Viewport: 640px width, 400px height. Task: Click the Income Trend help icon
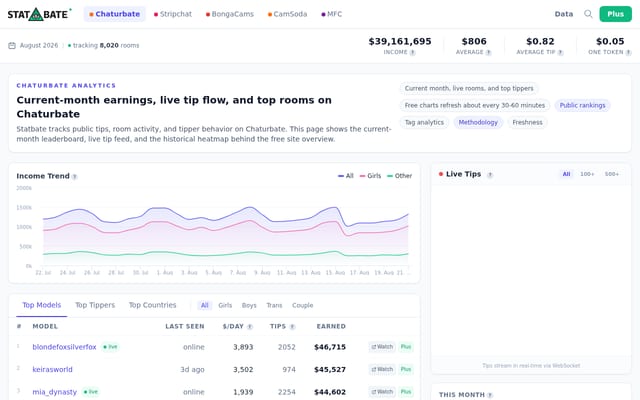74,177
